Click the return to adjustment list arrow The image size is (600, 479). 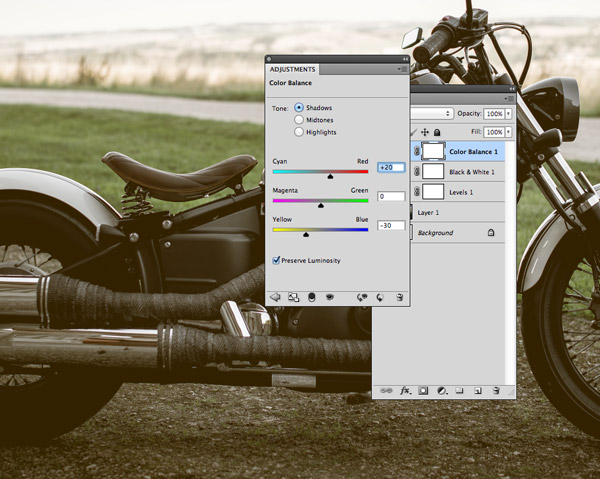tap(275, 297)
